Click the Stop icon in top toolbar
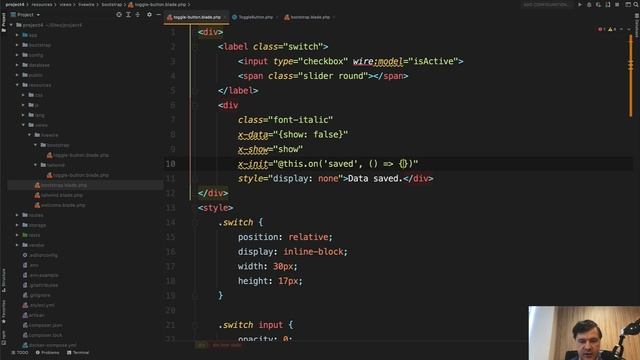Image resolution: width=640 pixels, height=360 pixels. point(617,4)
